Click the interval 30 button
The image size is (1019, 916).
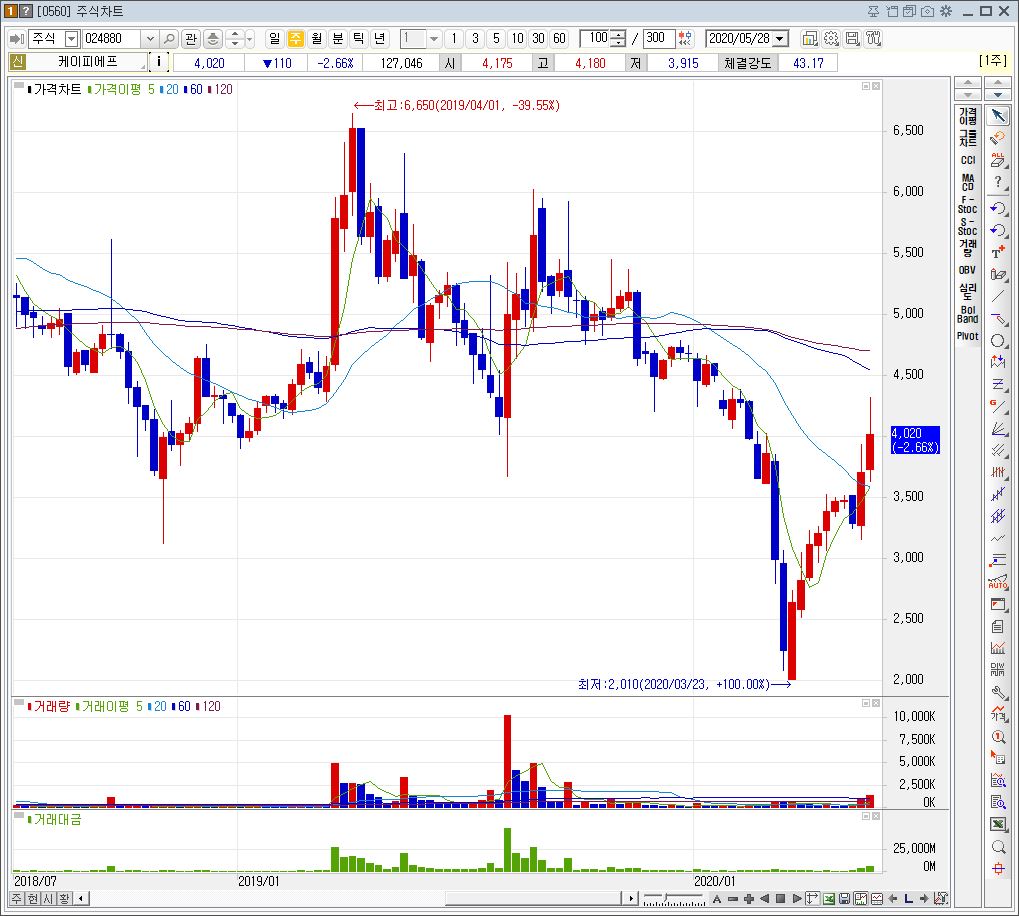pos(539,39)
